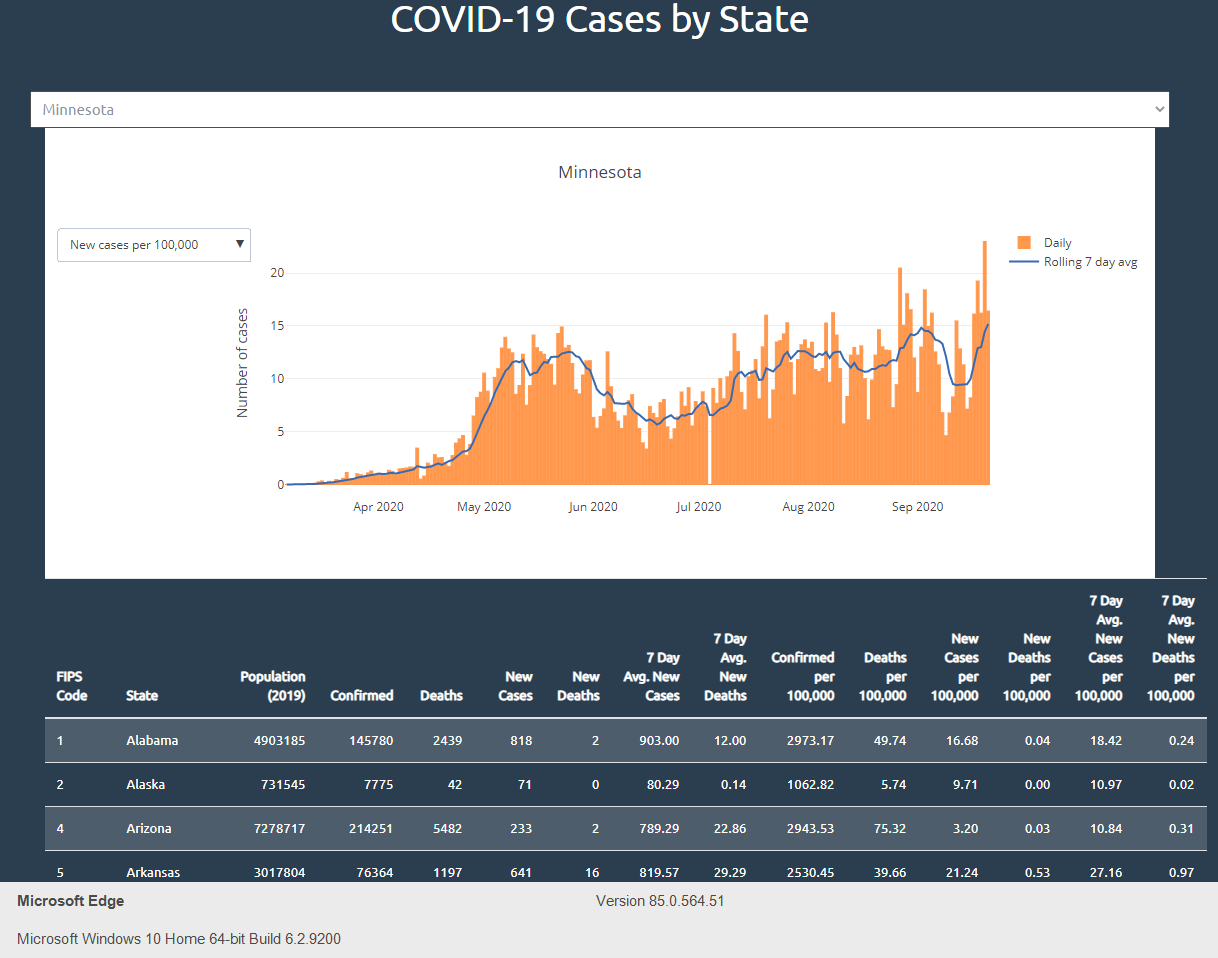This screenshot has height=958, width=1218.
Task: Click the chevron arrow of the state selector
Action: (x=1159, y=109)
